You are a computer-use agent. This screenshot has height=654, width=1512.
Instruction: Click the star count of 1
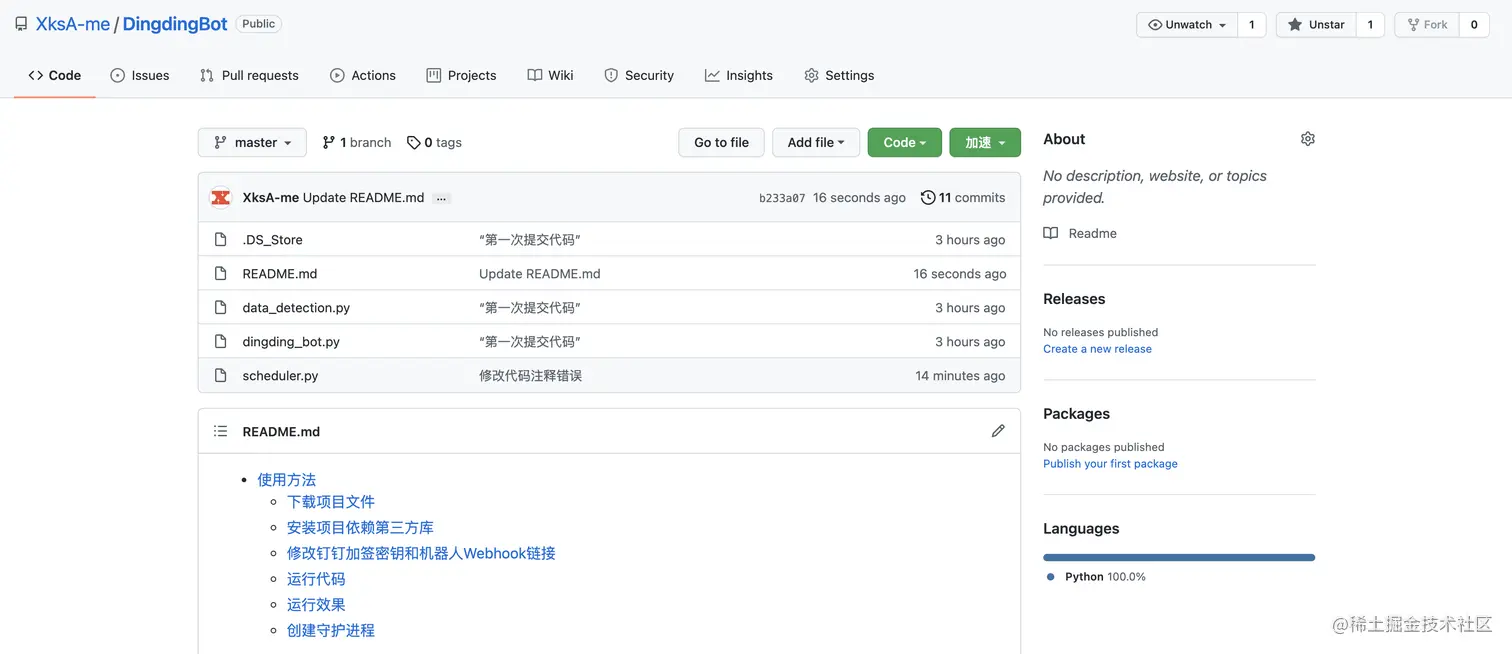pos(1370,25)
